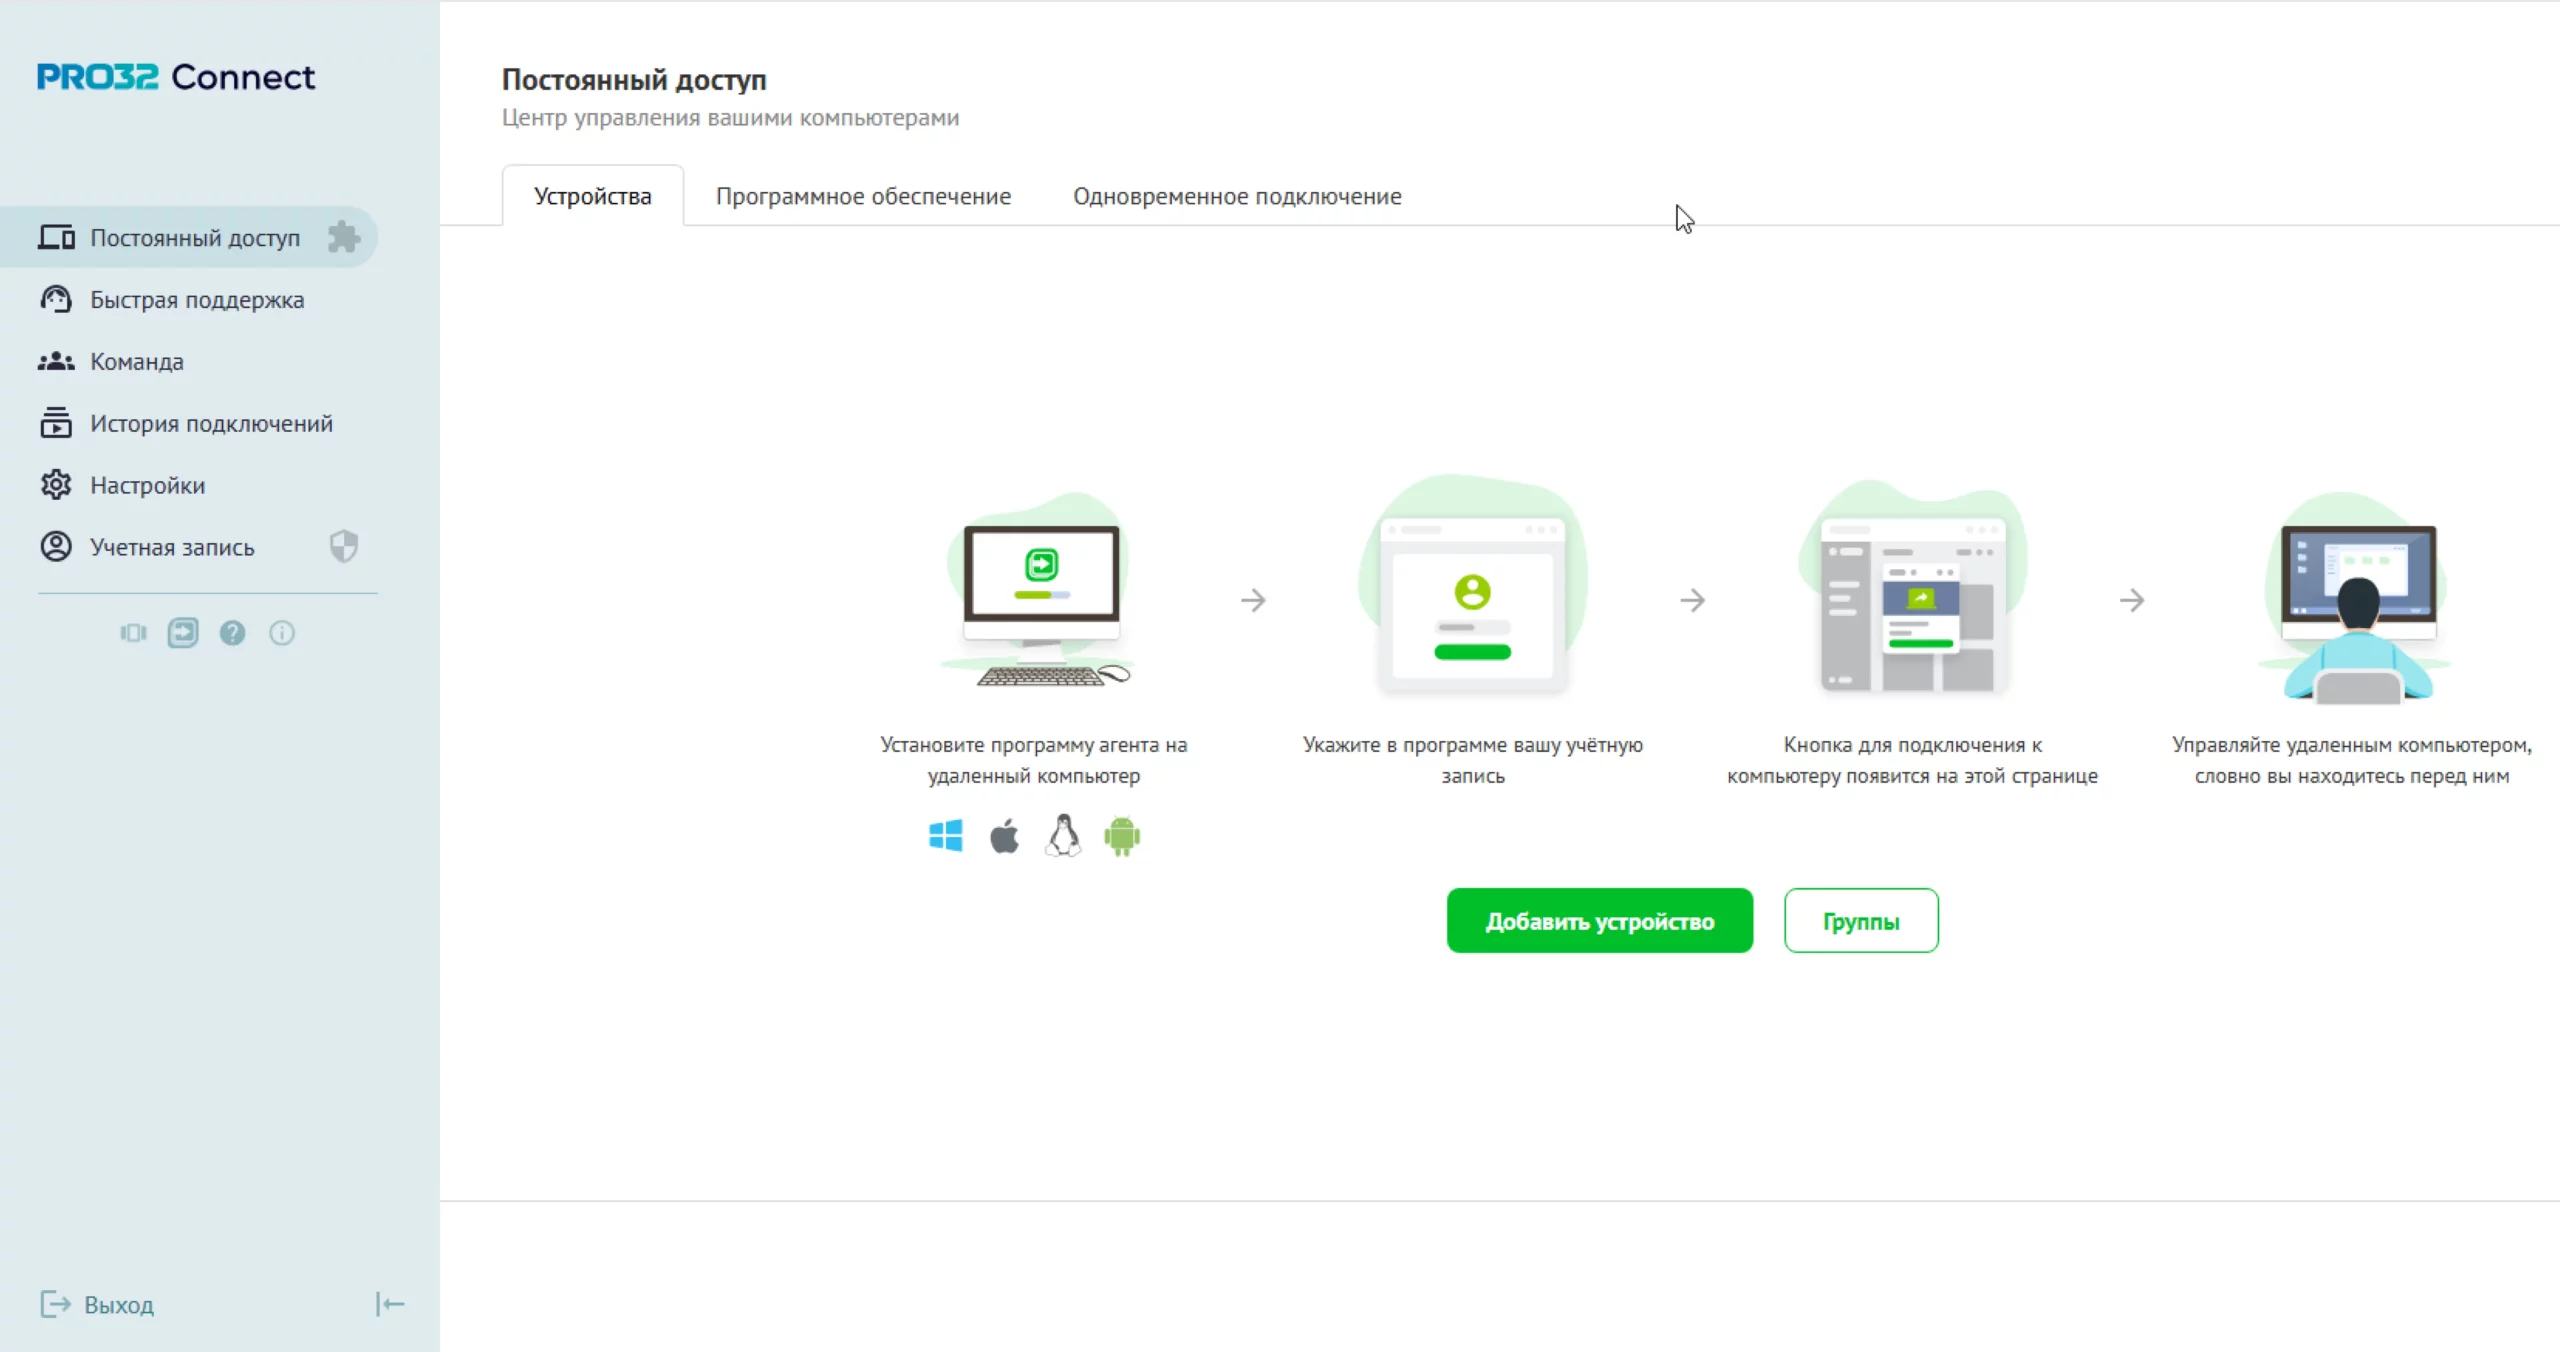Screen dimensions: 2560x1352
Task: Click the Linux penguin icon
Action: tap(1063, 836)
